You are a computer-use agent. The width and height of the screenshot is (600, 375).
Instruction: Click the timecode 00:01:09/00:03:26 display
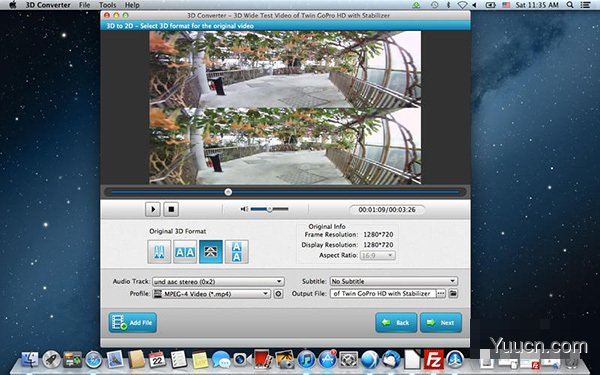click(x=387, y=210)
